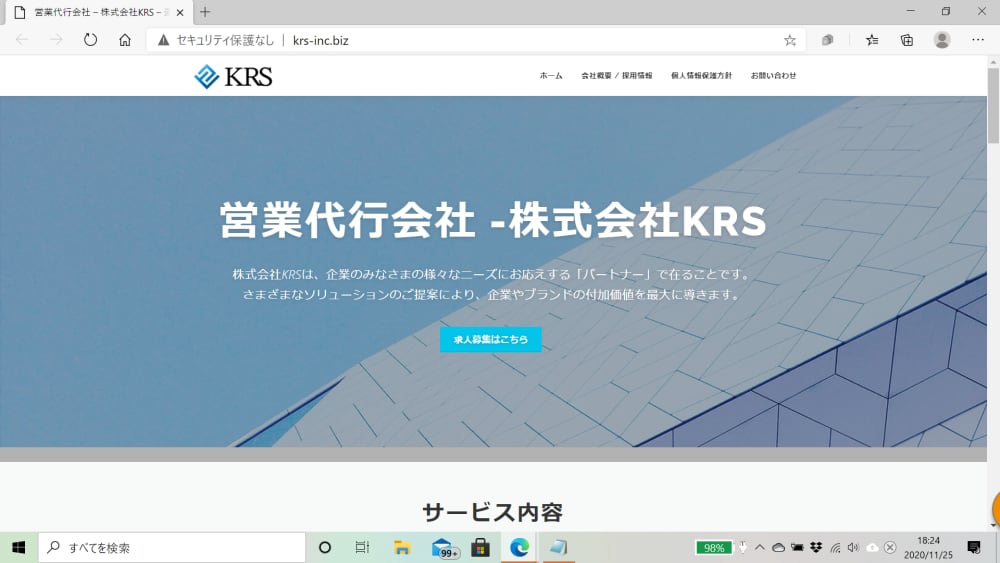The width and height of the screenshot is (1000, 563).
Task: Open the app next to Edge on taskbar
Action: (x=559, y=547)
